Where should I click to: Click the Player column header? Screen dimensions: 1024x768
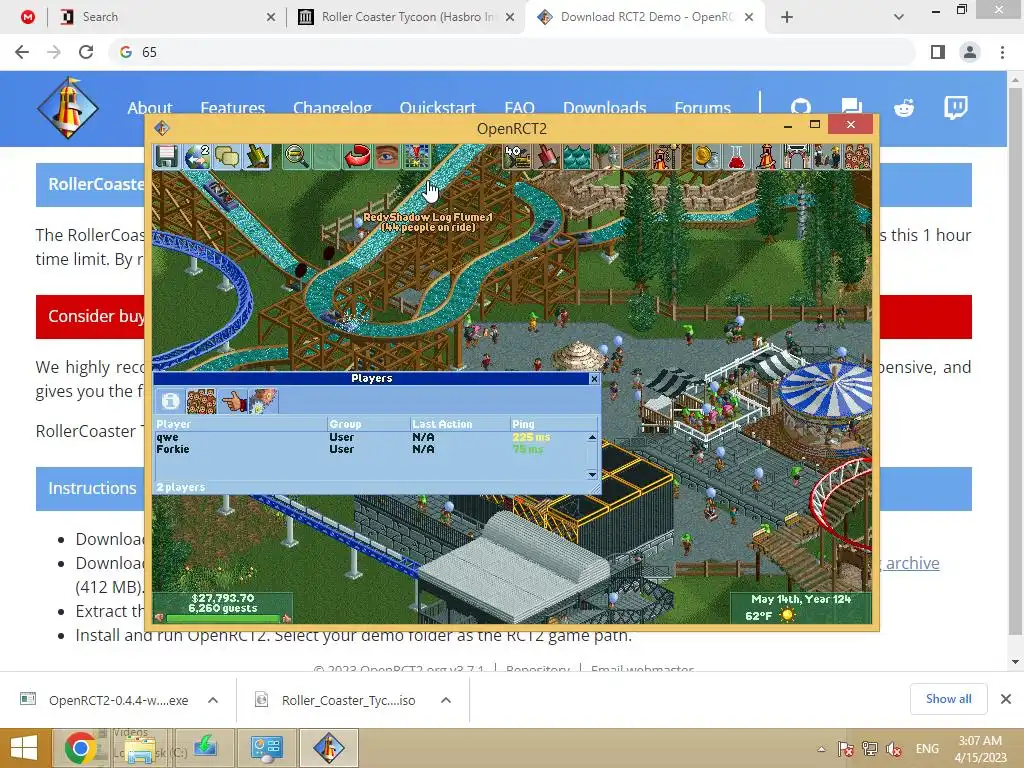[240, 424]
